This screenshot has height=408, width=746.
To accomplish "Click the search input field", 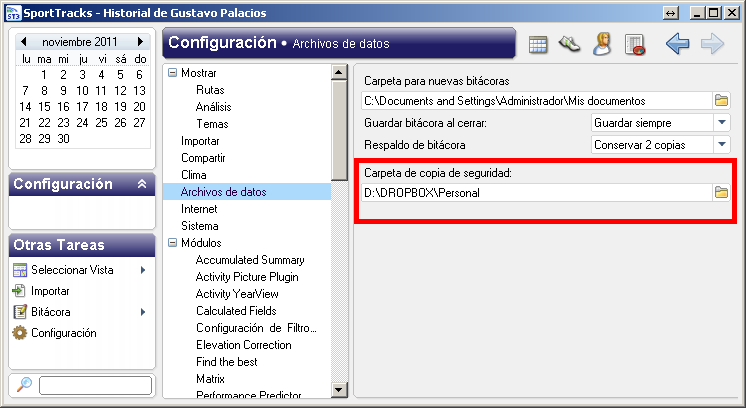I will tap(95, 385).
